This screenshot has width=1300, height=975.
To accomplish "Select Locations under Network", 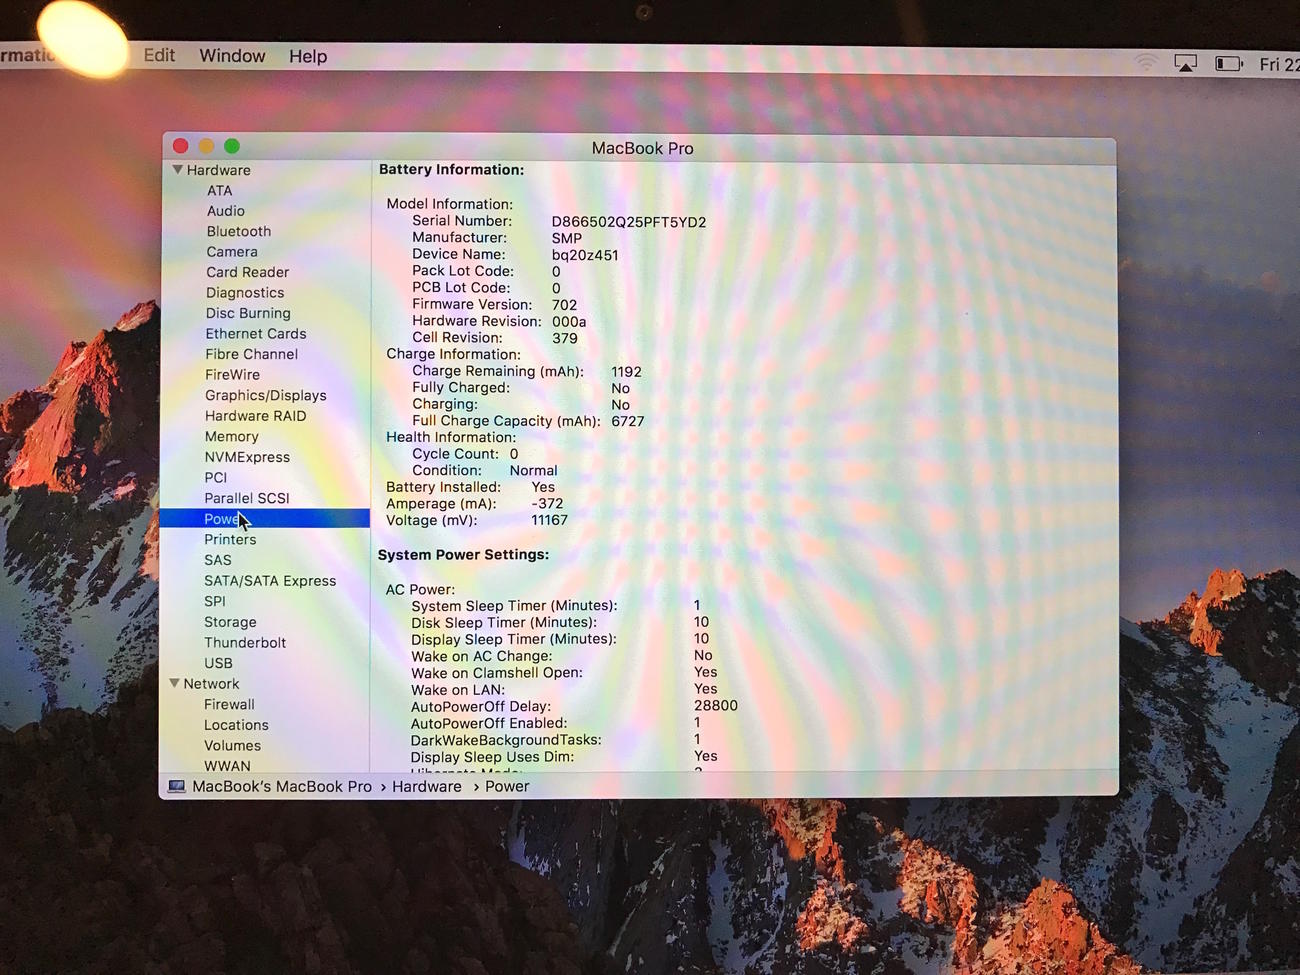I will point(236,725).
